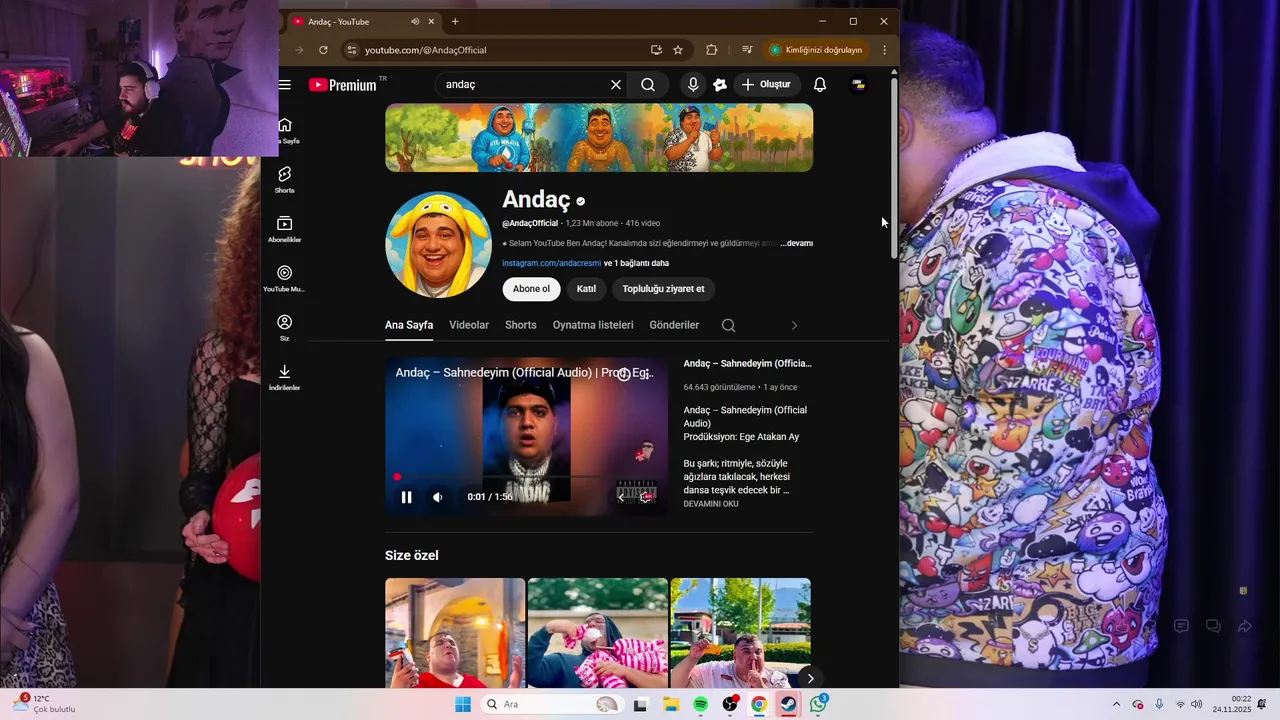The height and width of the screenshot is (720, 1280).
Task: Subscribe with the Abone ol button
Action: pyautogui.click(x=531, y=289)
